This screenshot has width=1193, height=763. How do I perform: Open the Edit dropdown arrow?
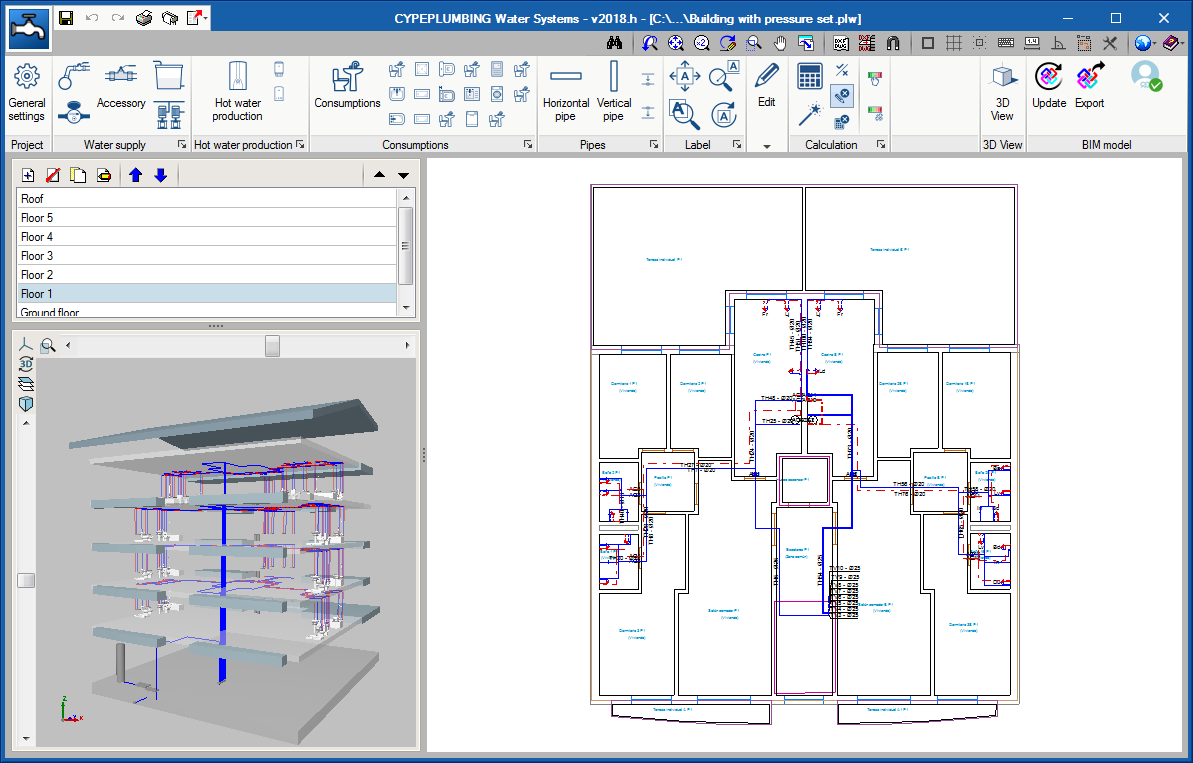click(766, 146)
